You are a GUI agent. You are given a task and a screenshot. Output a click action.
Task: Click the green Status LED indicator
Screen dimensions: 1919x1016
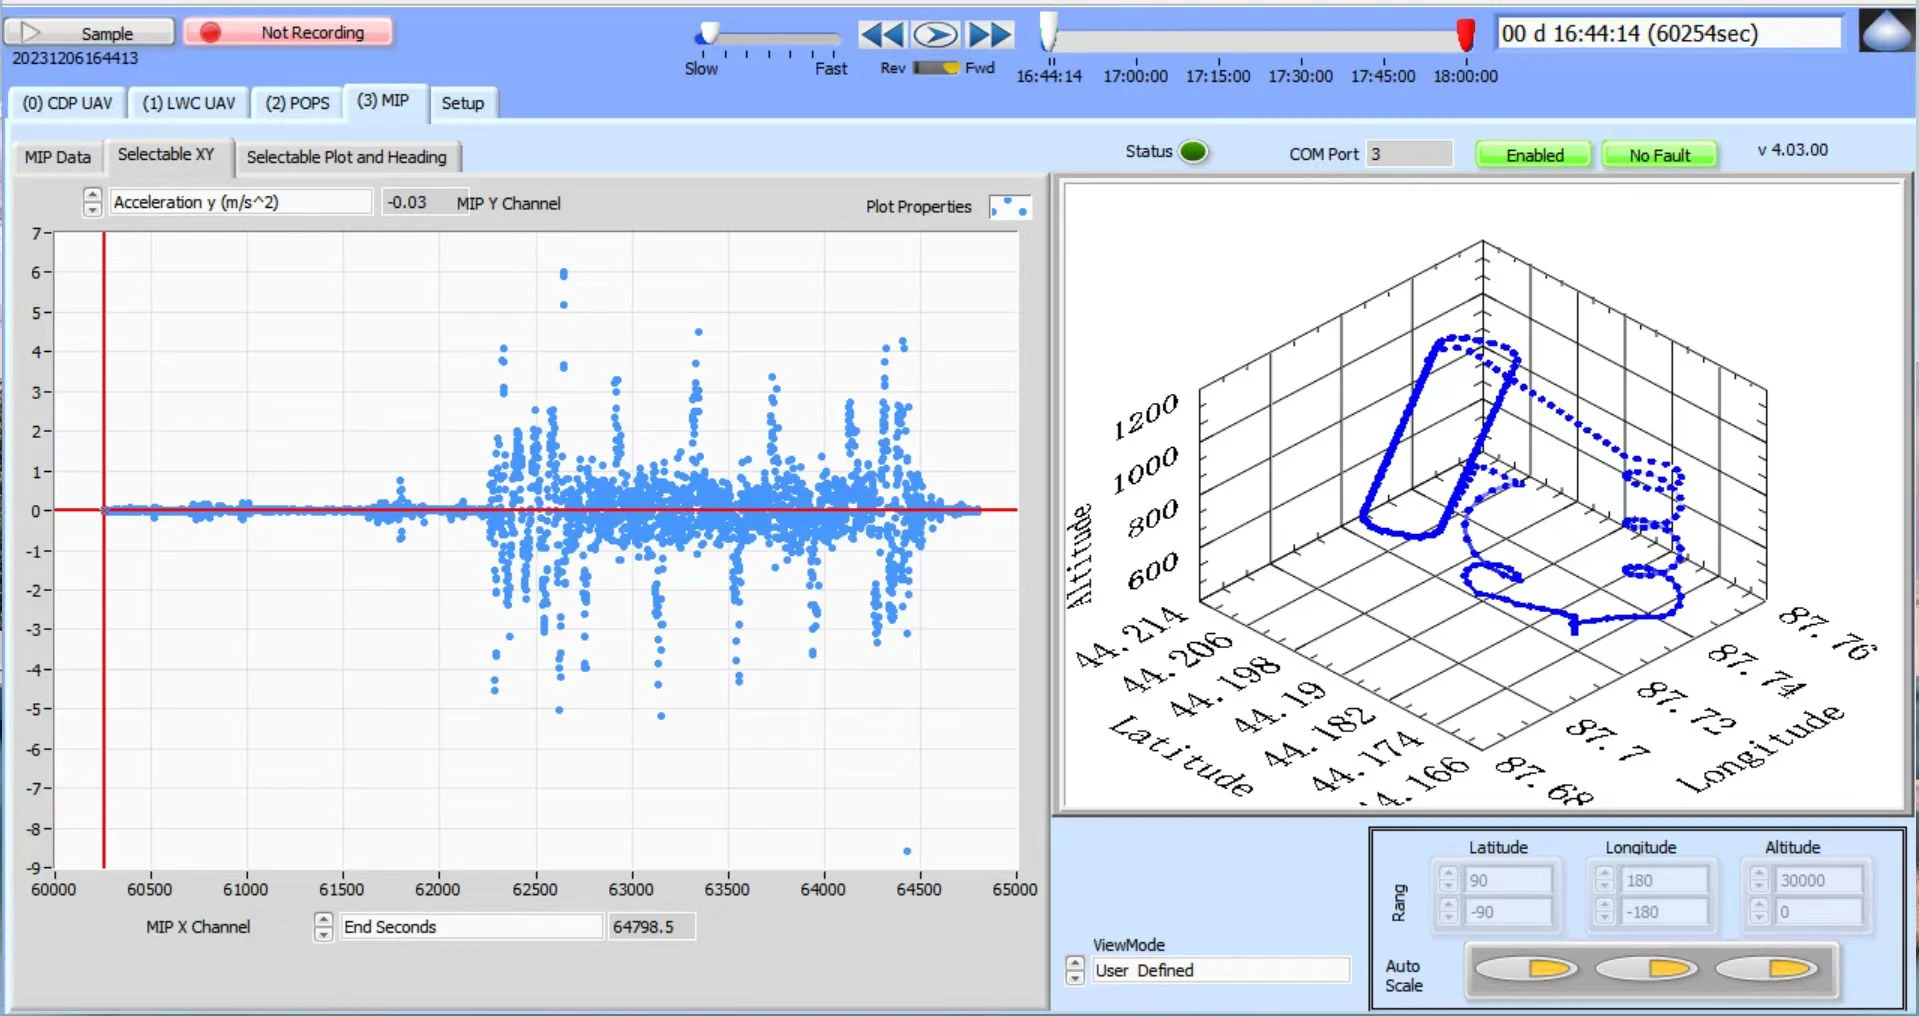coord(1192,152)
